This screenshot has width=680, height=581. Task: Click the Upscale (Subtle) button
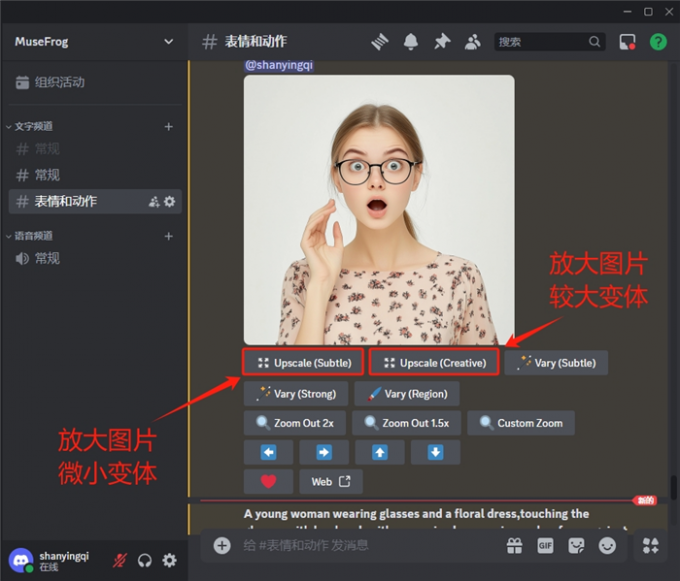[303, 363]
